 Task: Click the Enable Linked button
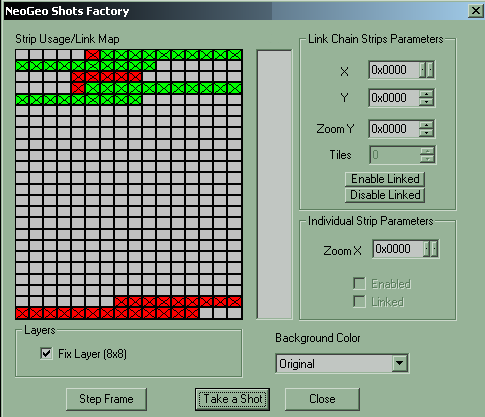pos(385,179)
